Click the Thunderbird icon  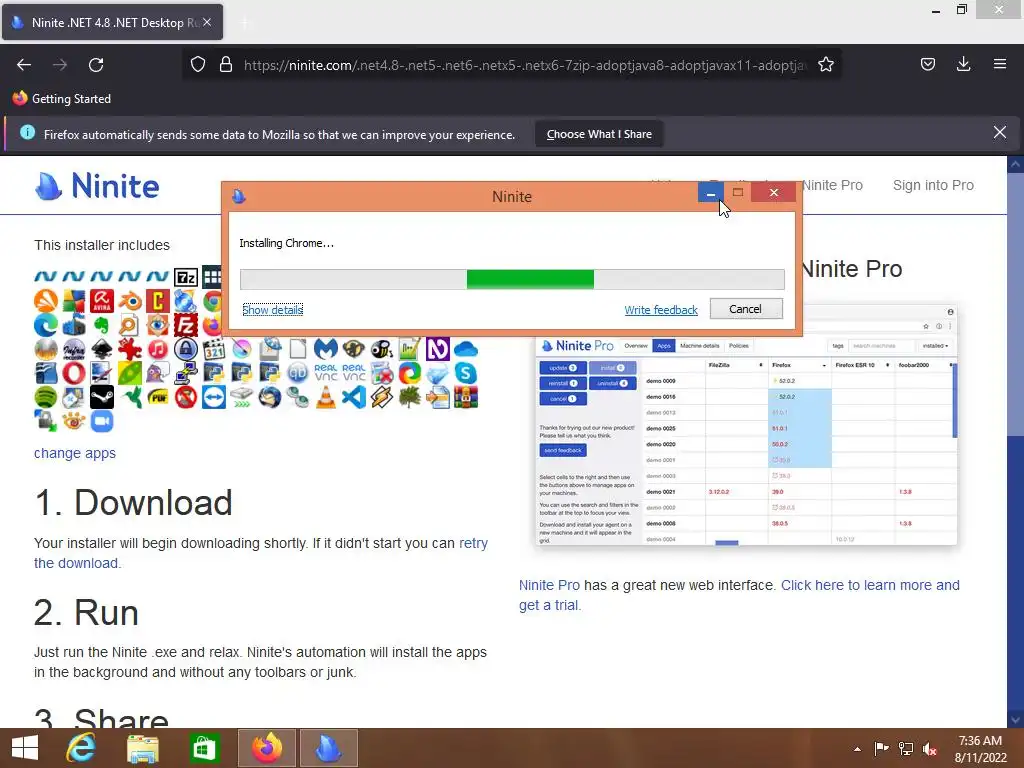coord(270,397)
